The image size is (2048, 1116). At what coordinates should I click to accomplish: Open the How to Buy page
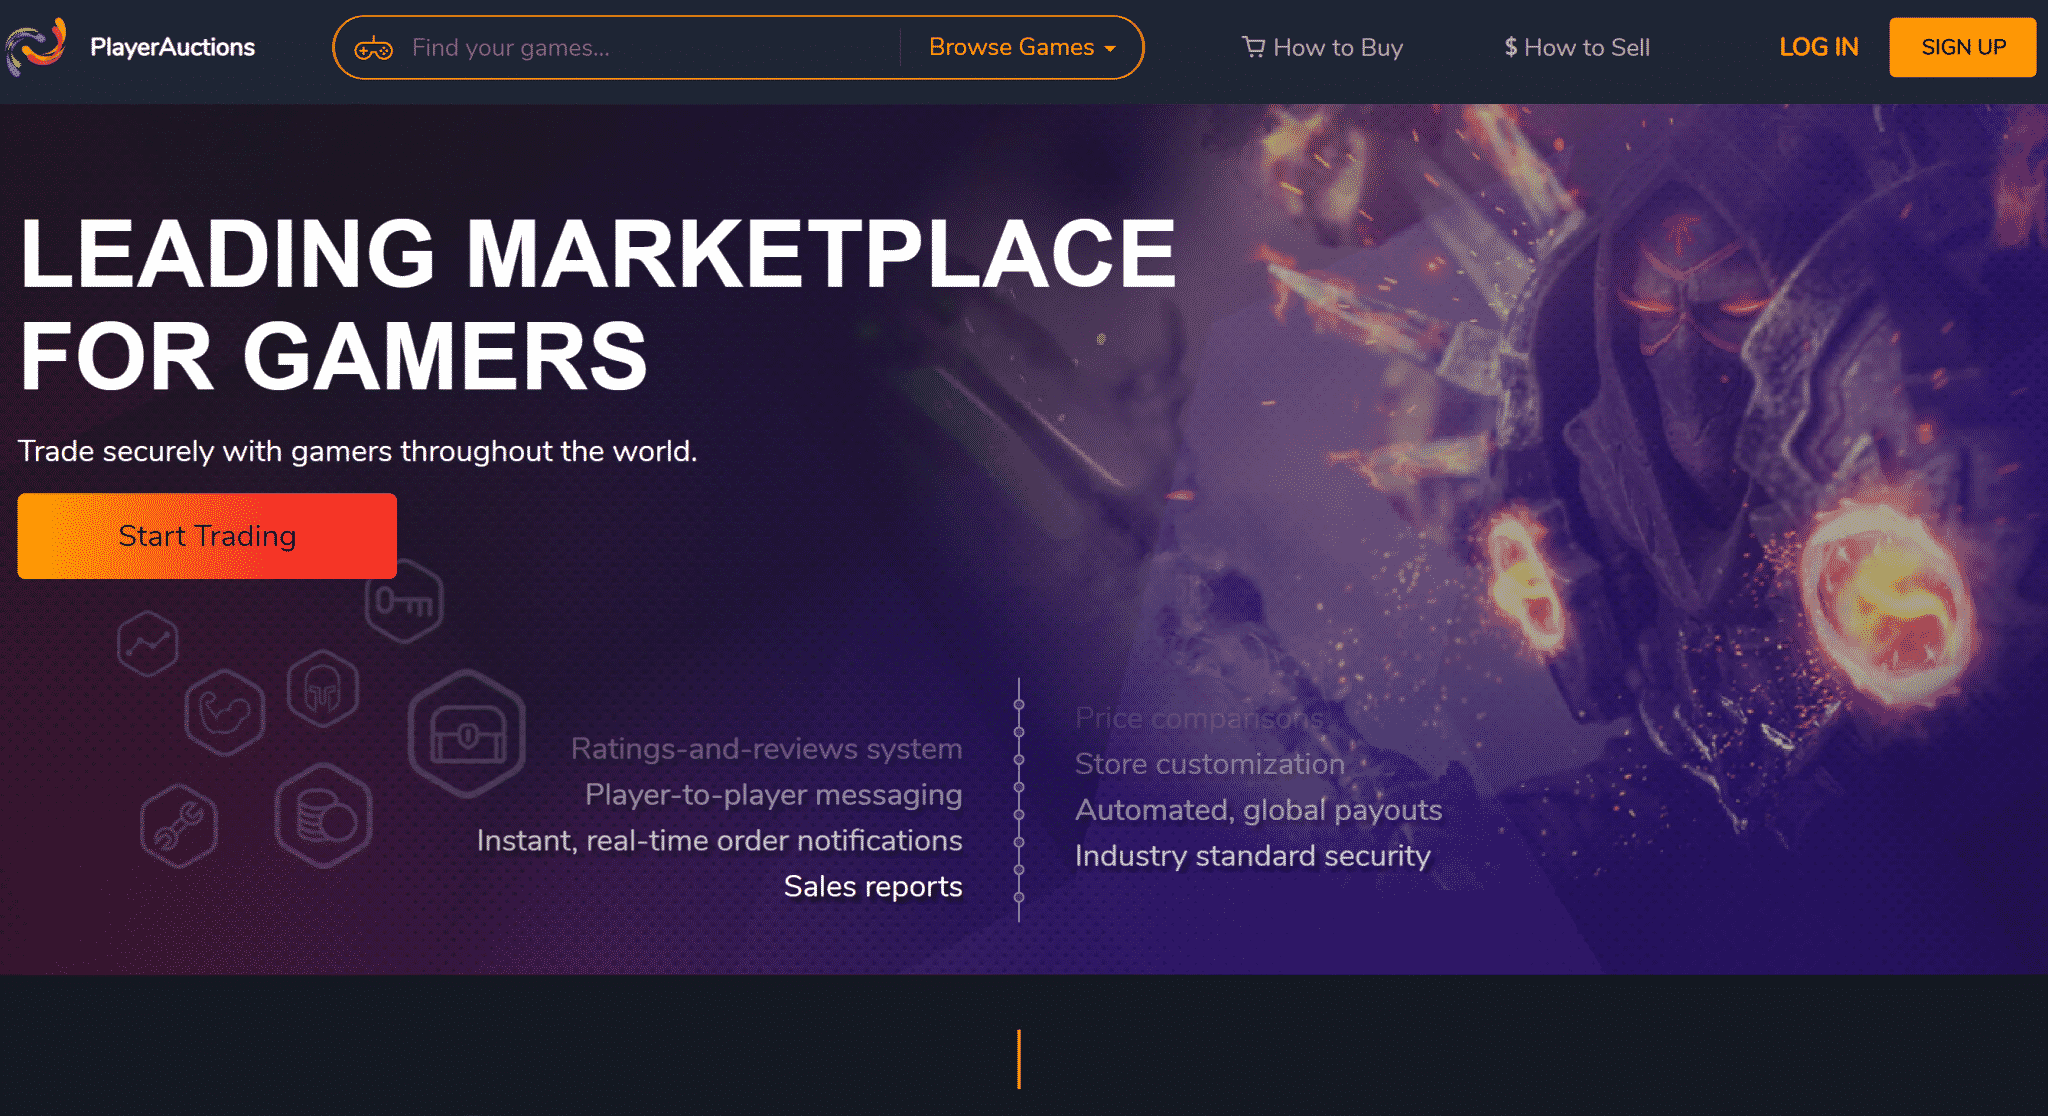[1337, 47]
